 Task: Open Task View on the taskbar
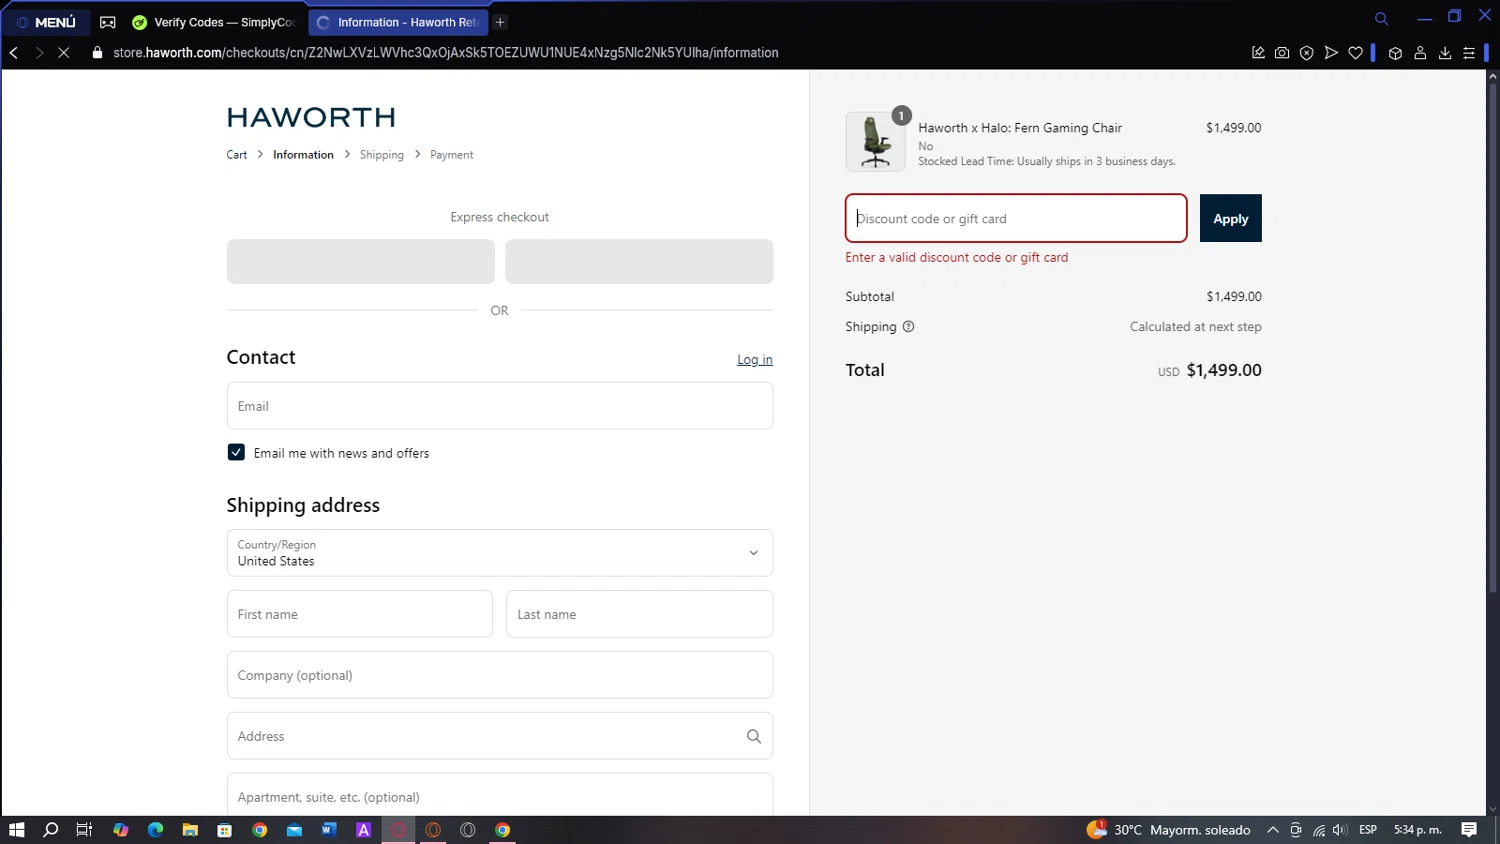coord(84,830)
